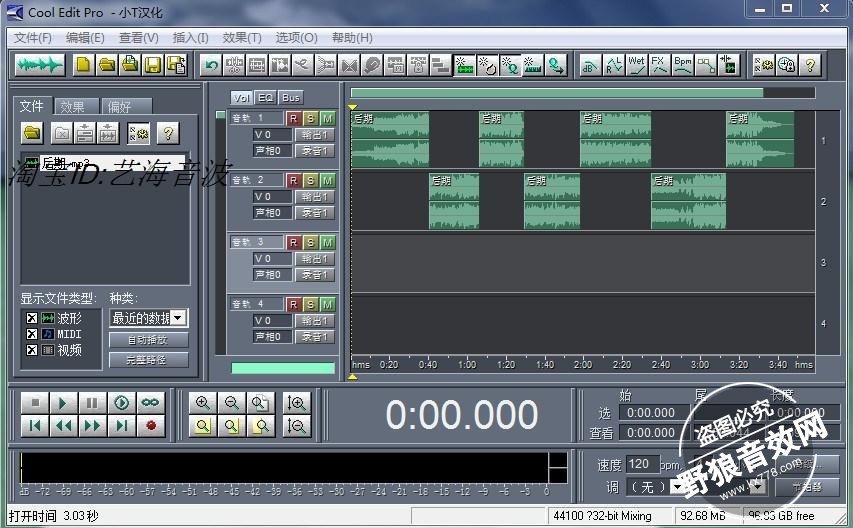Image resolution: width=853 pixels, height=528 pixels.
Task: Click the circled play-to-end button
Action: [121, 403]
